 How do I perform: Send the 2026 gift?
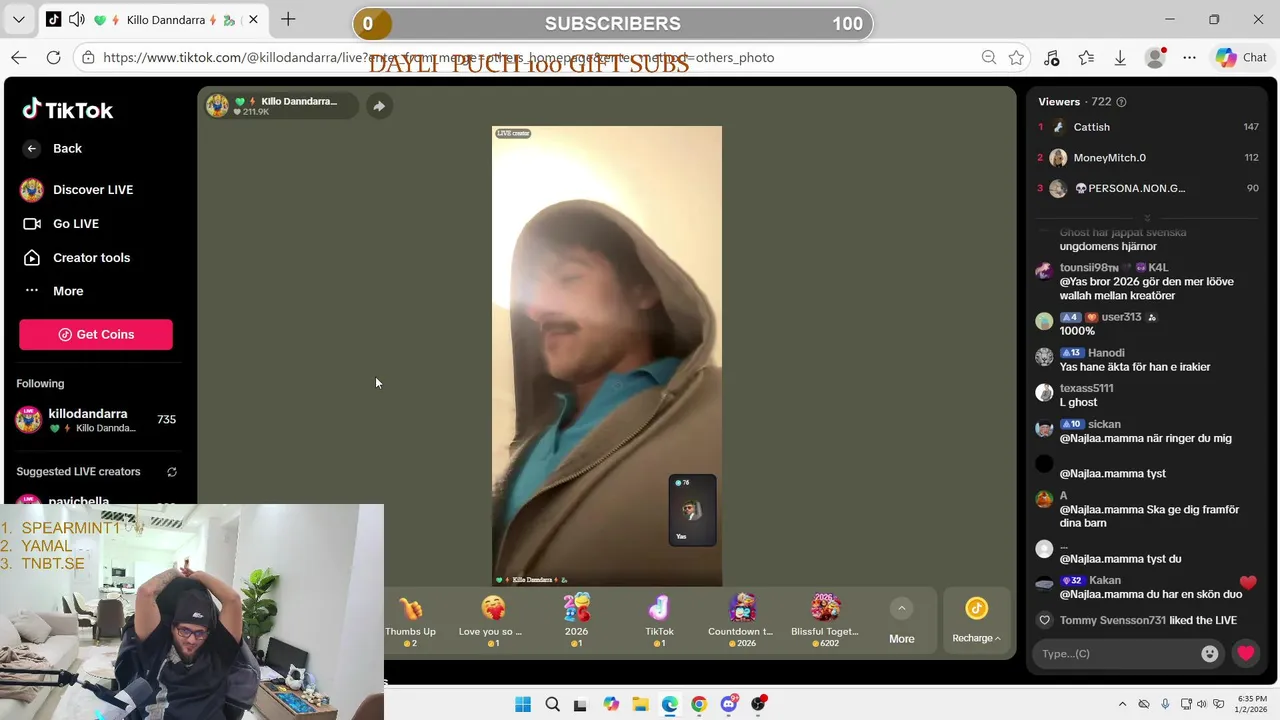[576, 621]
